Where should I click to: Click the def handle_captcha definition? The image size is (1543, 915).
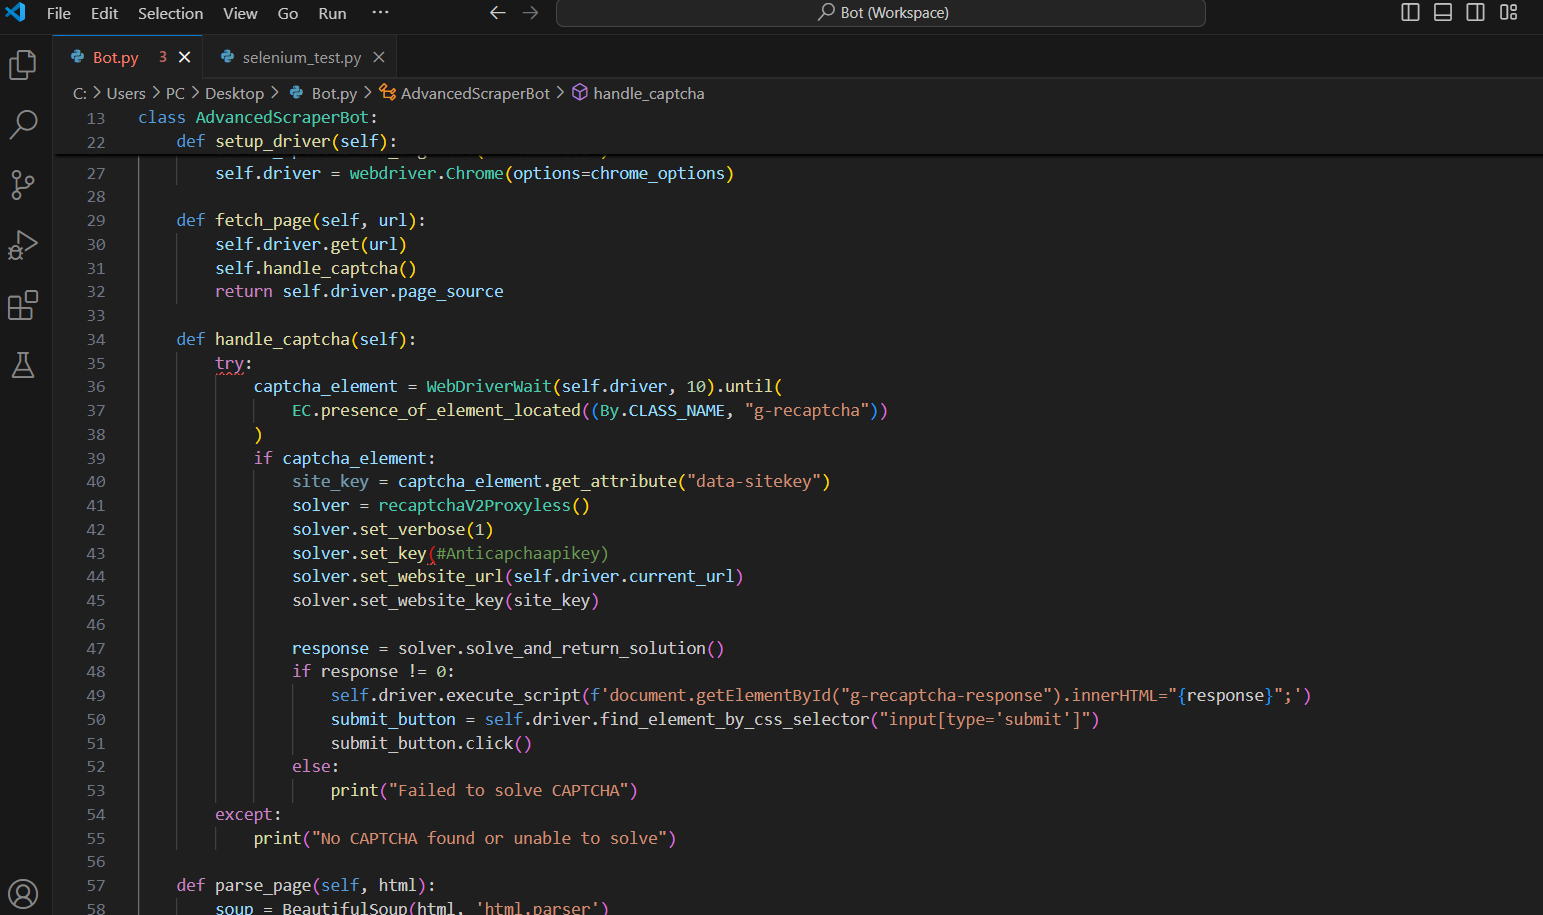(x=282, y=339)
